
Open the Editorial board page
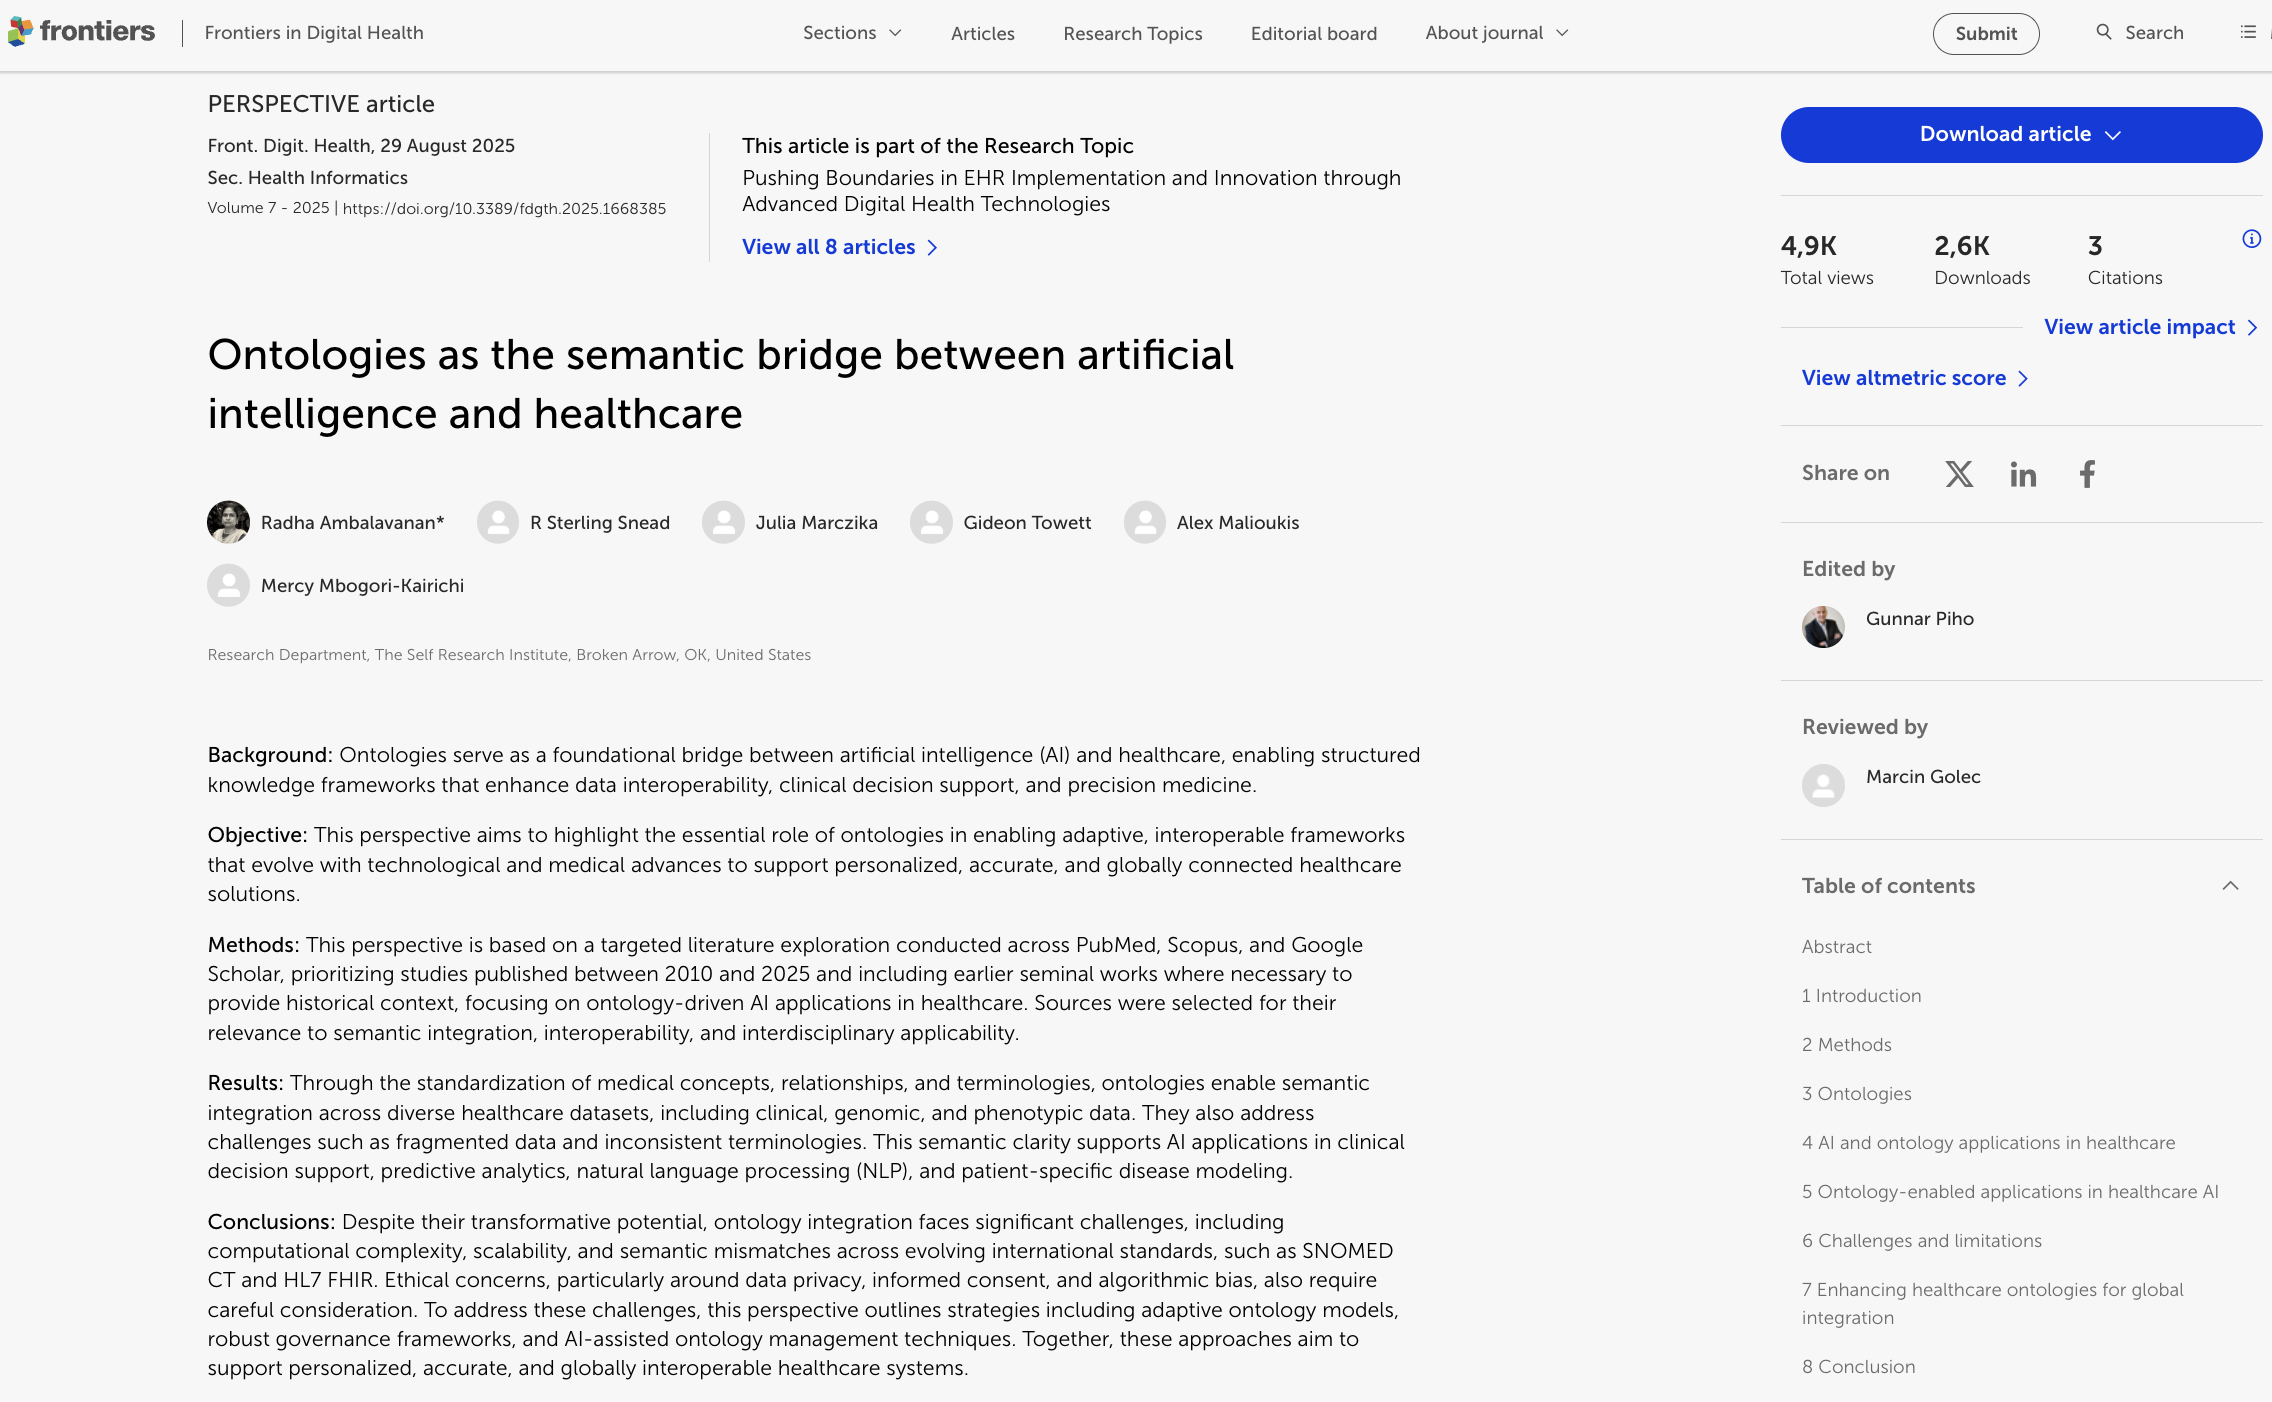click(x=1313, y=34)
